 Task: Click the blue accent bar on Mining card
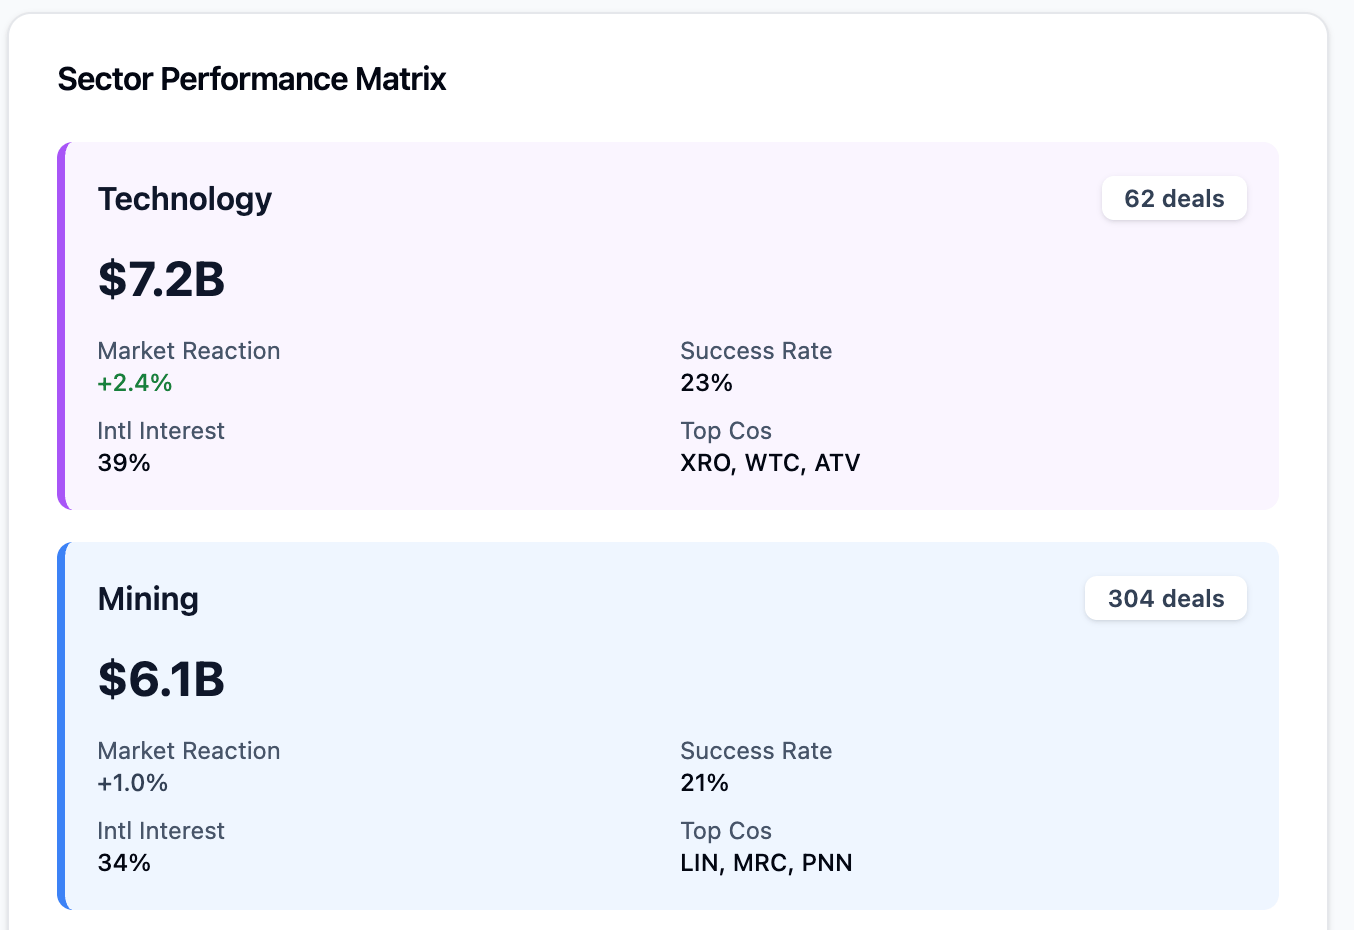62,726
